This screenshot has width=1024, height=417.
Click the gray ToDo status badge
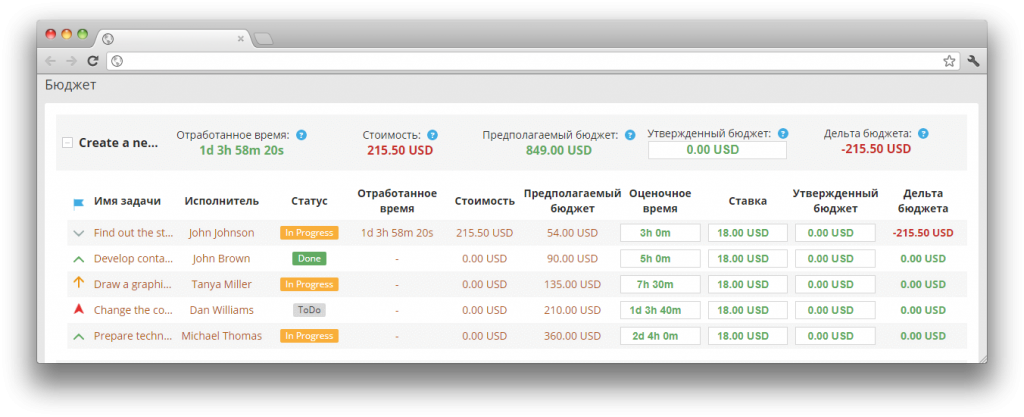click(309, 310)
